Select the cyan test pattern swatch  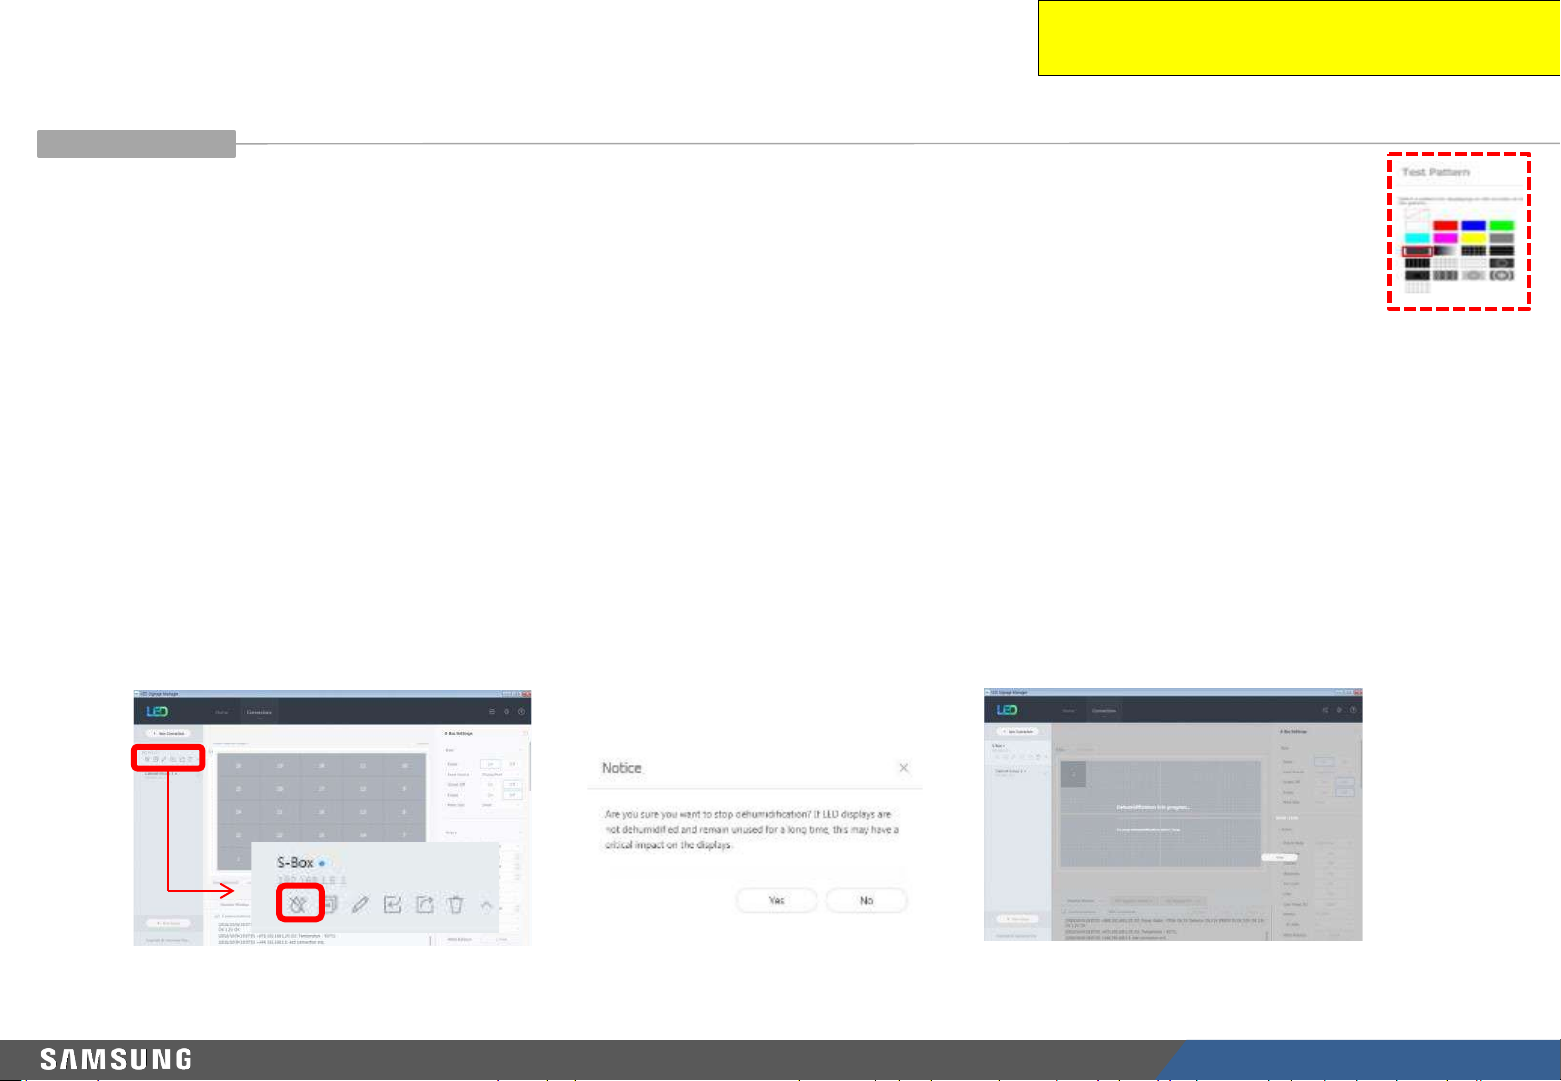pyautogui.click(x=1417, y=239)
